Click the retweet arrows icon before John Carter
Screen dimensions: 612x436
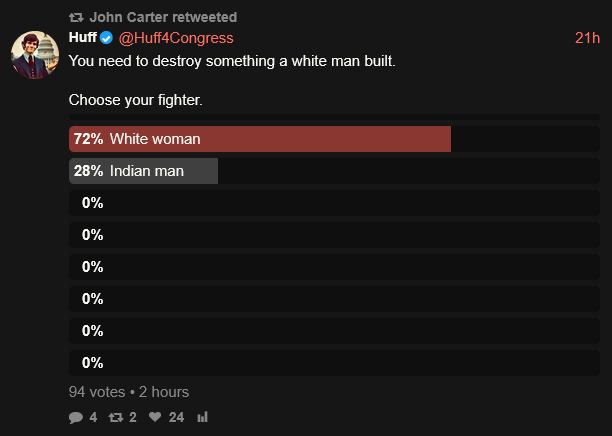click(x=76, y=17)
